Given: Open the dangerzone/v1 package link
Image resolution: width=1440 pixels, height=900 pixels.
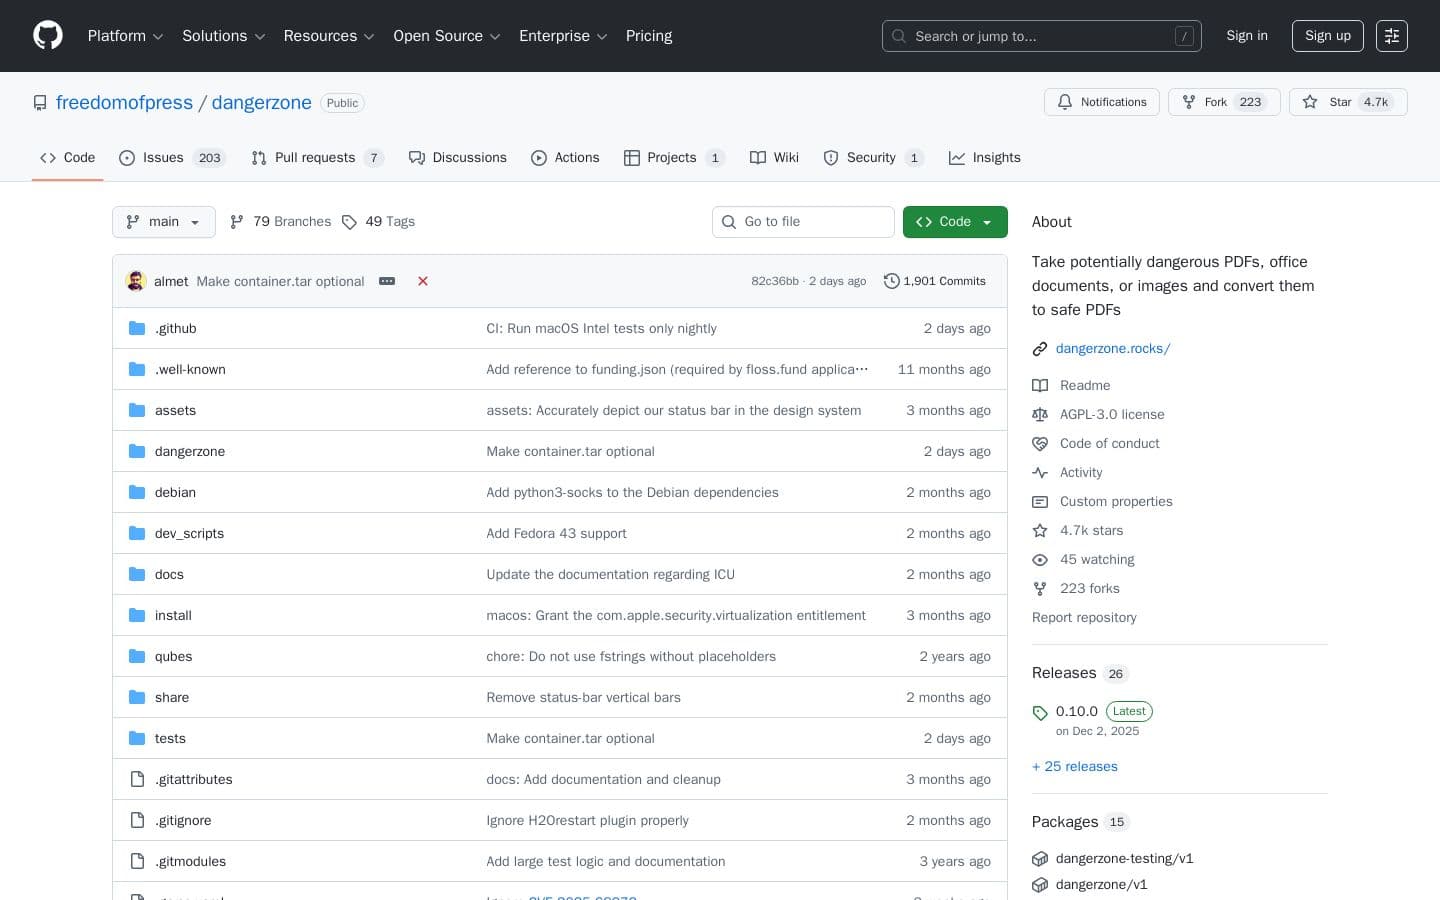Looking at the screenshot, I should (x=1102, y=884).
